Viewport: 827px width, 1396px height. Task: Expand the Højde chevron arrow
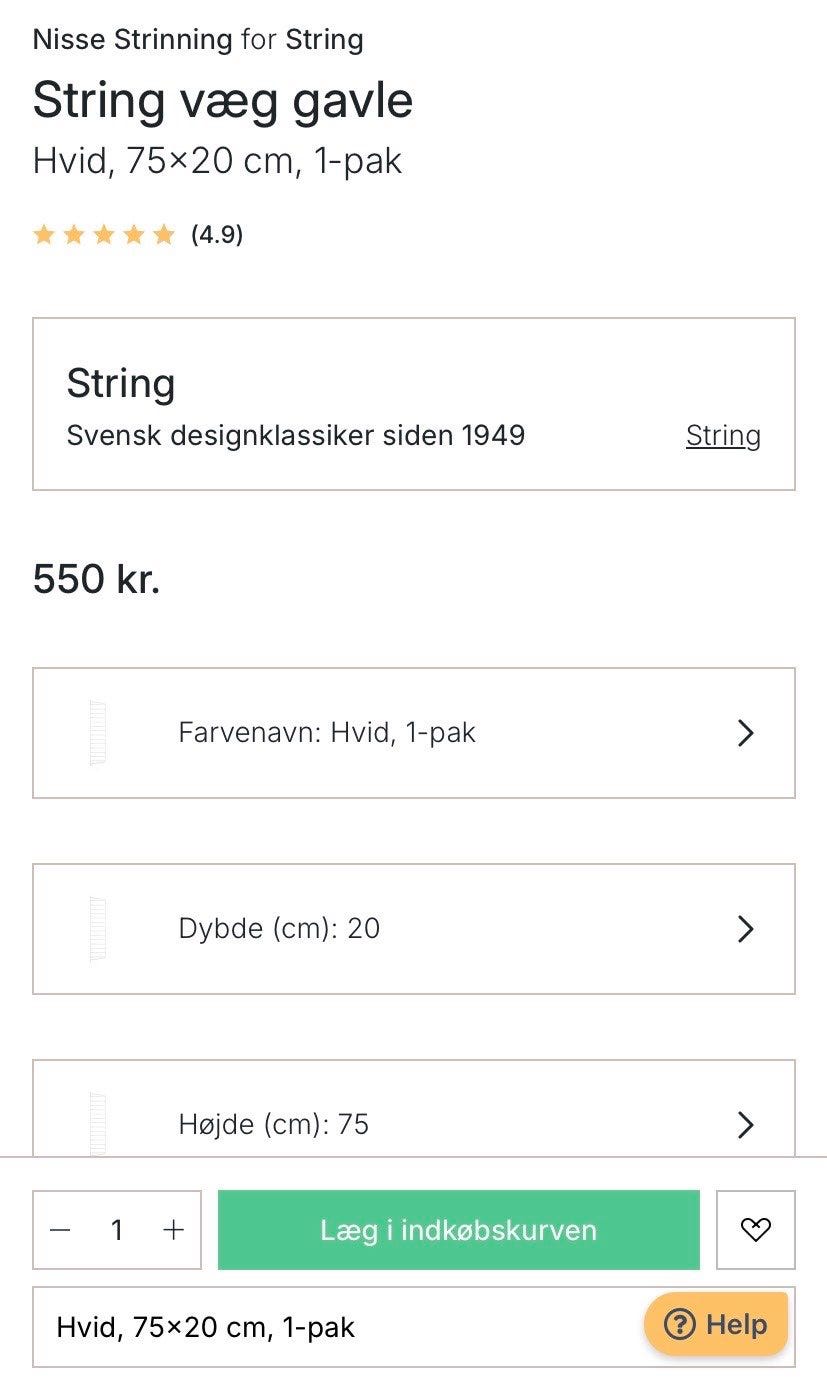click(x=745, y=1124)
